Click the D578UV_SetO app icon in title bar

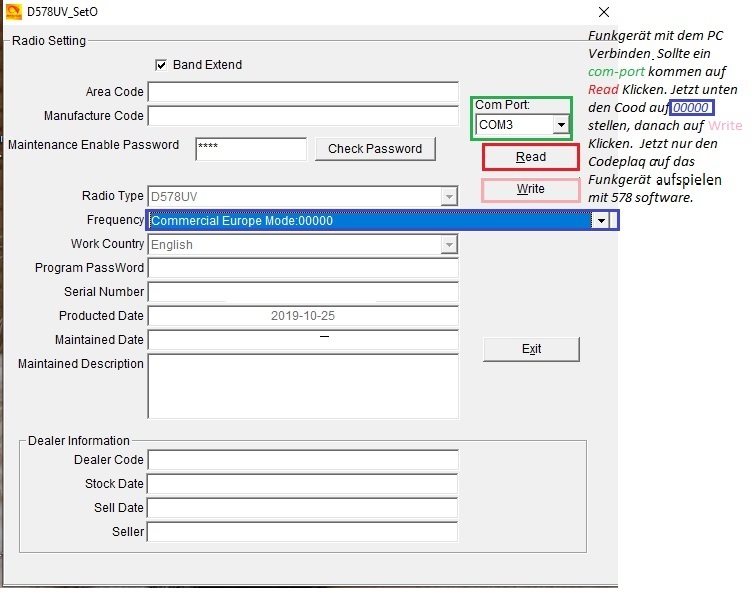13,13
